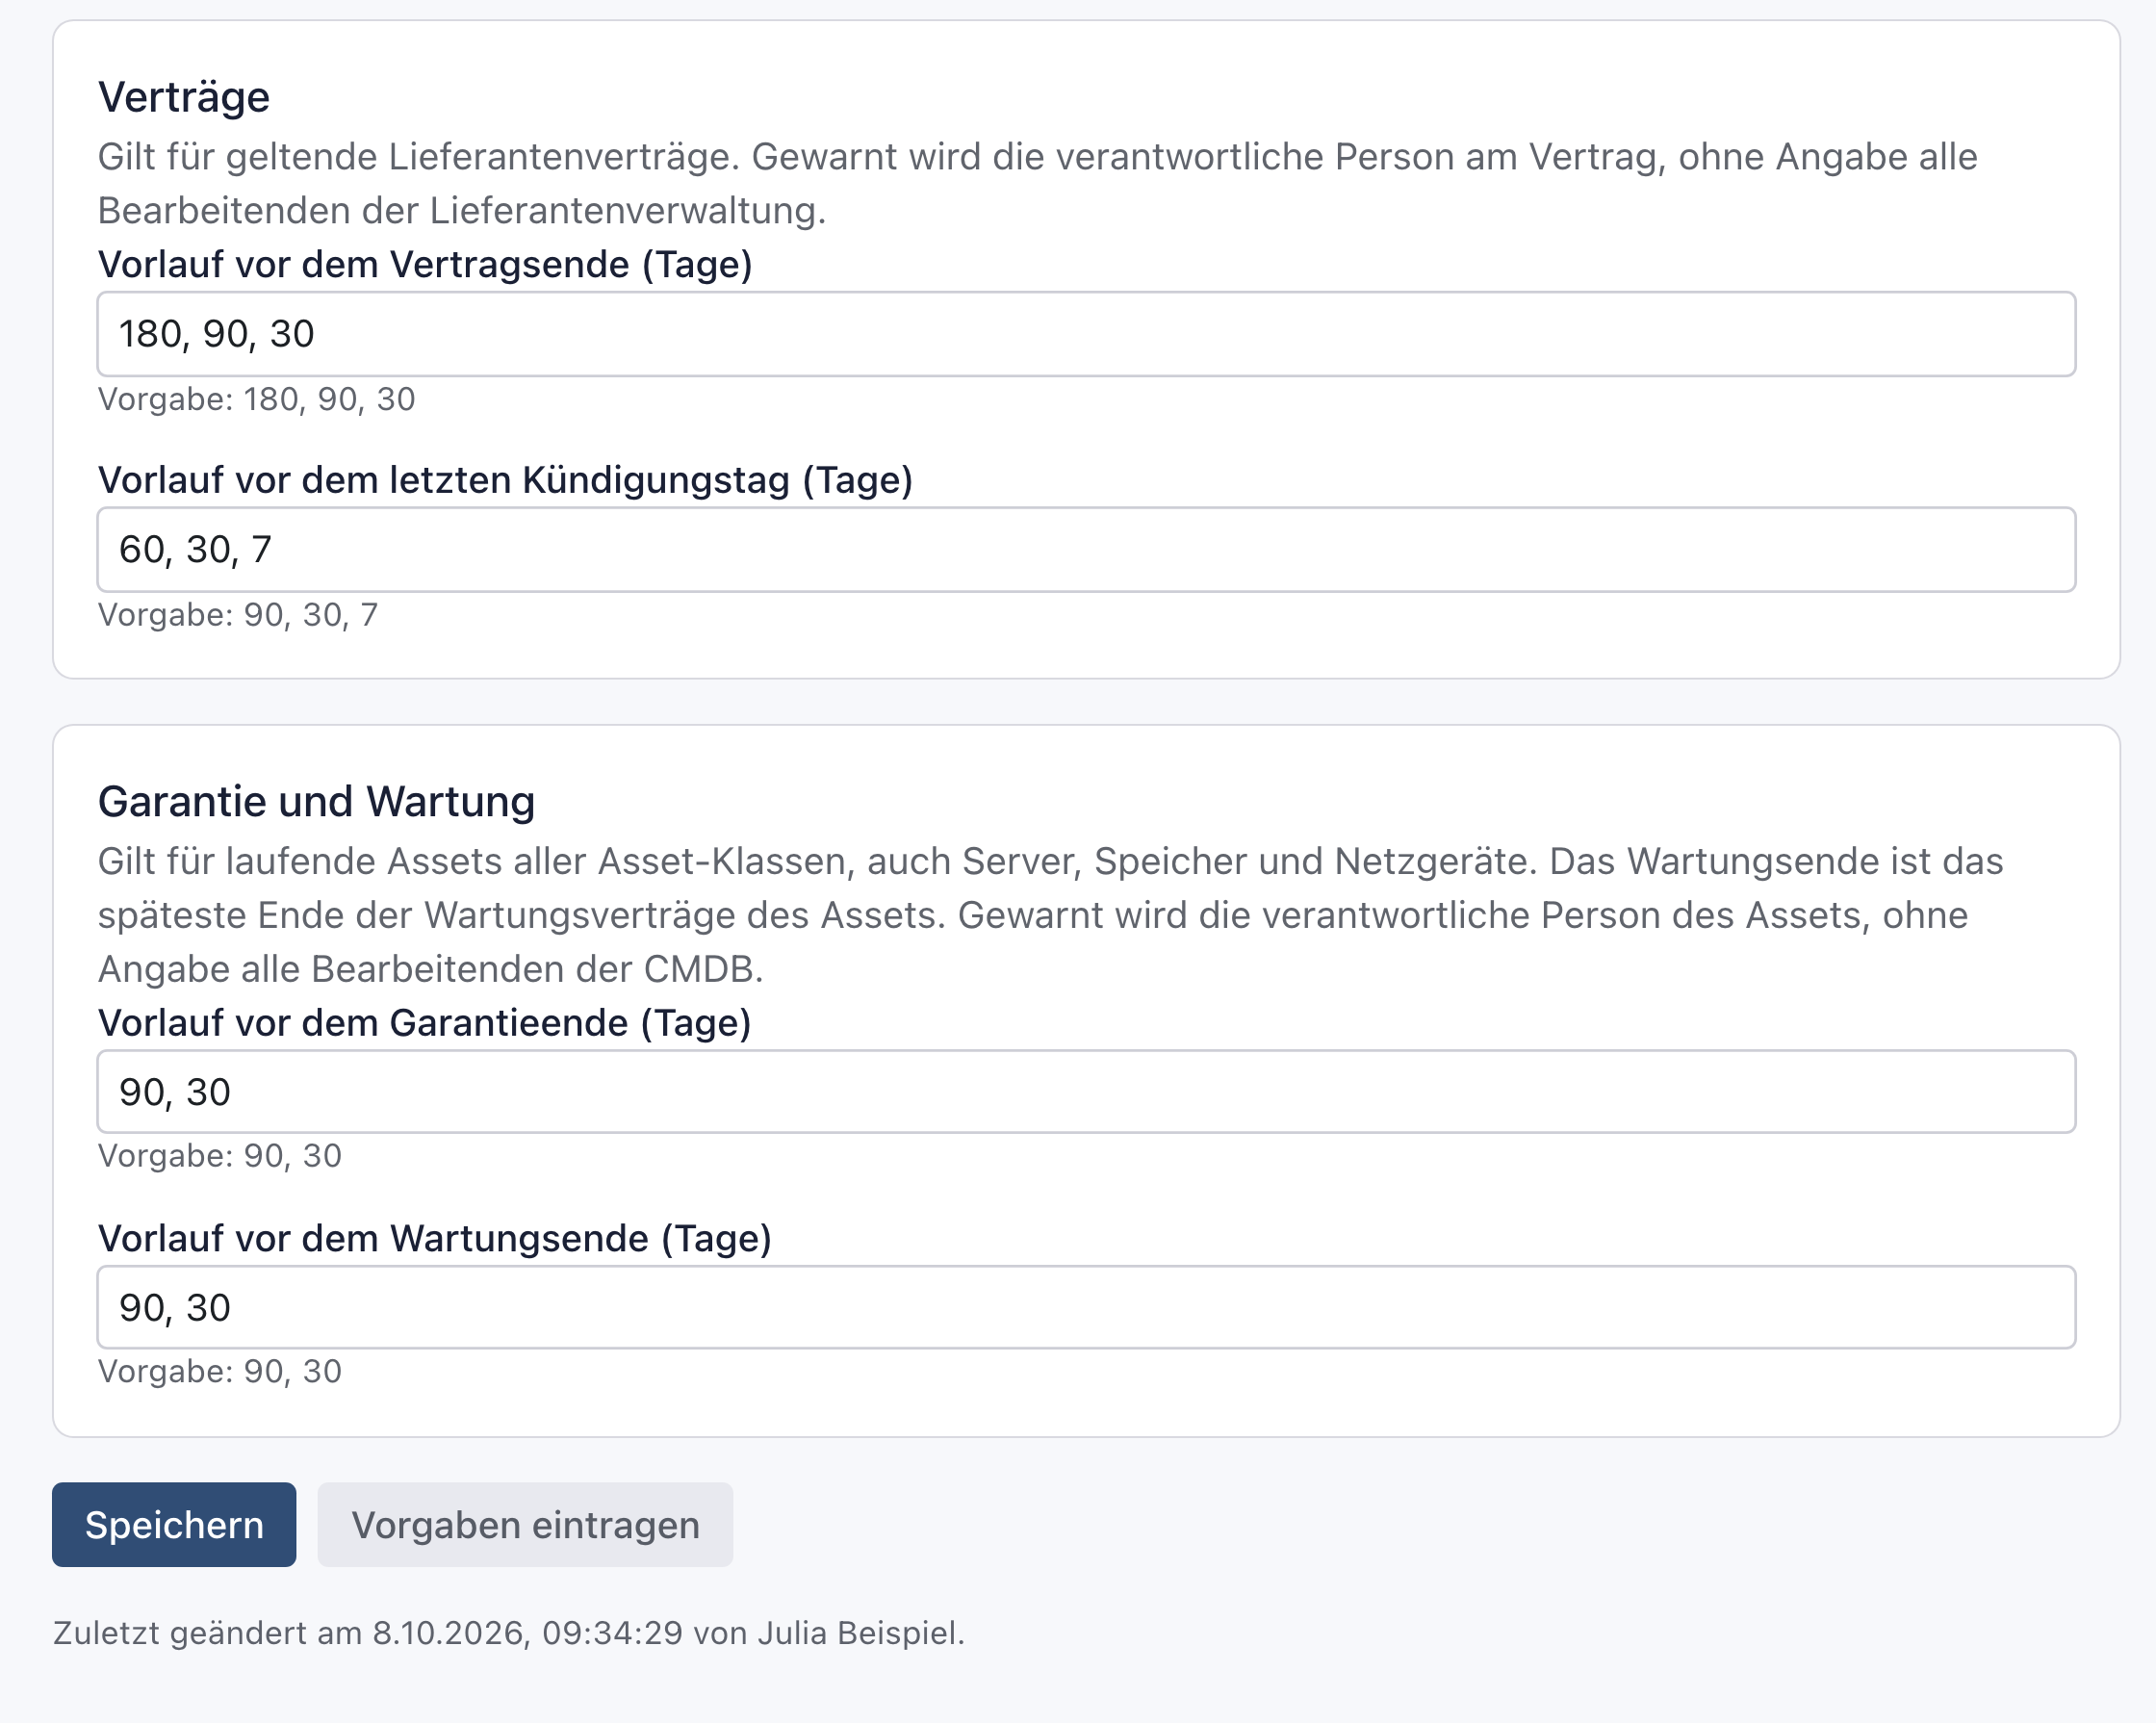Click label Vorlauf vor dem Garantieende (Tage)
Screen dimensions: 2156x1723
click(424, 1023)
